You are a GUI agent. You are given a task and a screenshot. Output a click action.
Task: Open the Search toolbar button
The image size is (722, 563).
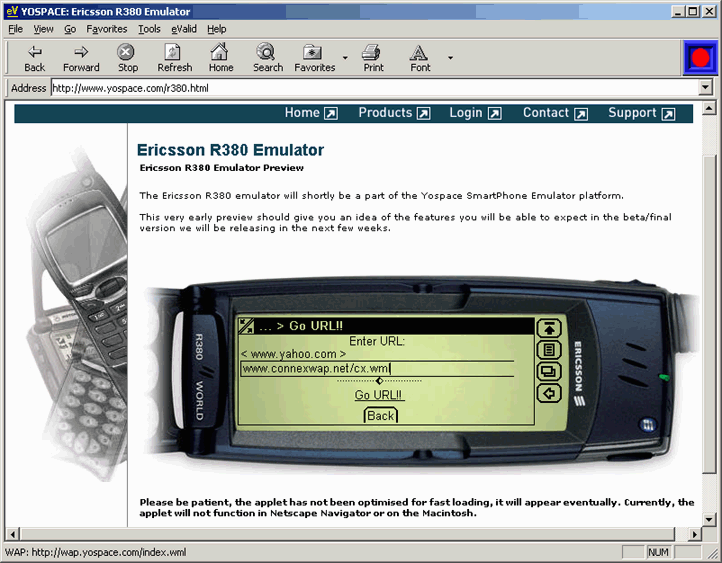pyautogui.click(x=268, y=58)
